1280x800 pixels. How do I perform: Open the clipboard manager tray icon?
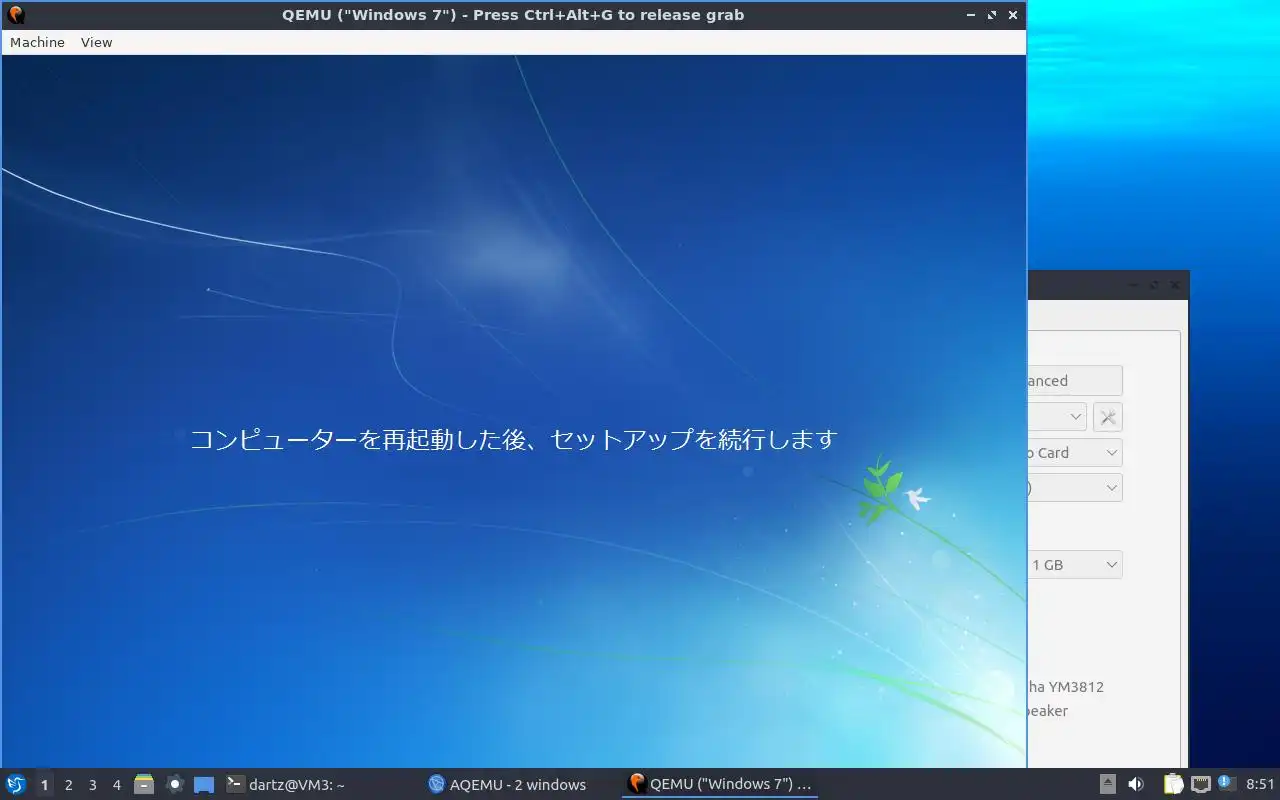1173,785
